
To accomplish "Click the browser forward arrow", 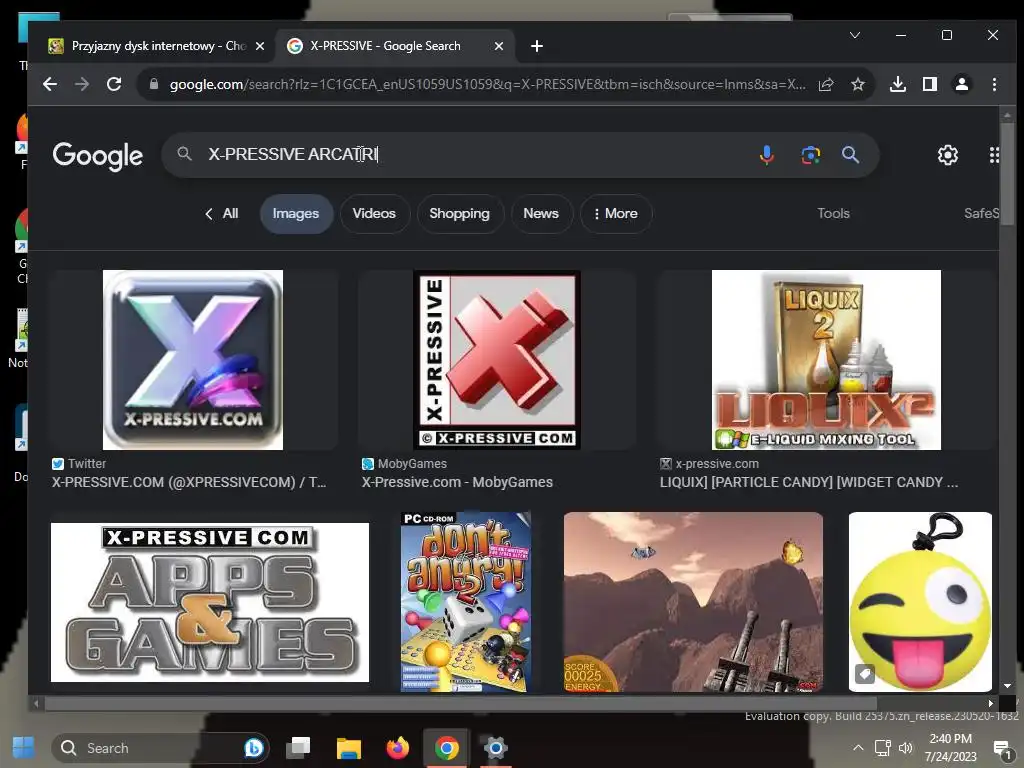I will click(82, 84).
